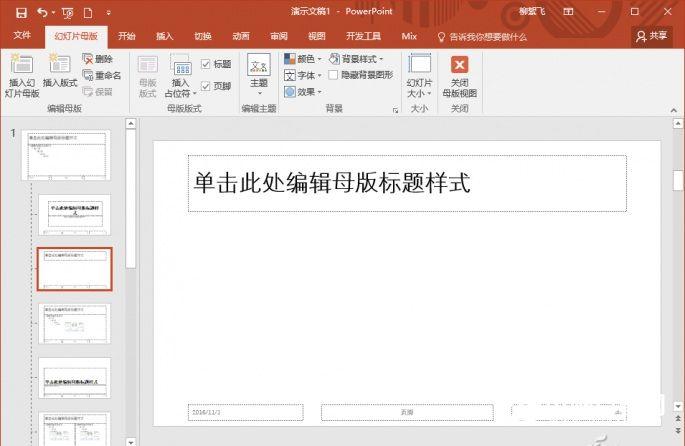The image size is (685, 446).
Task: Select the title slide layout thumbnail
Action: point(75,215)
